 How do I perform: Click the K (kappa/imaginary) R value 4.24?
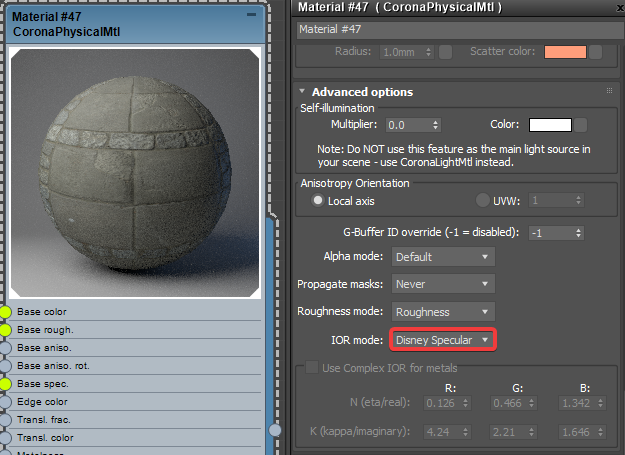[442, 432]
